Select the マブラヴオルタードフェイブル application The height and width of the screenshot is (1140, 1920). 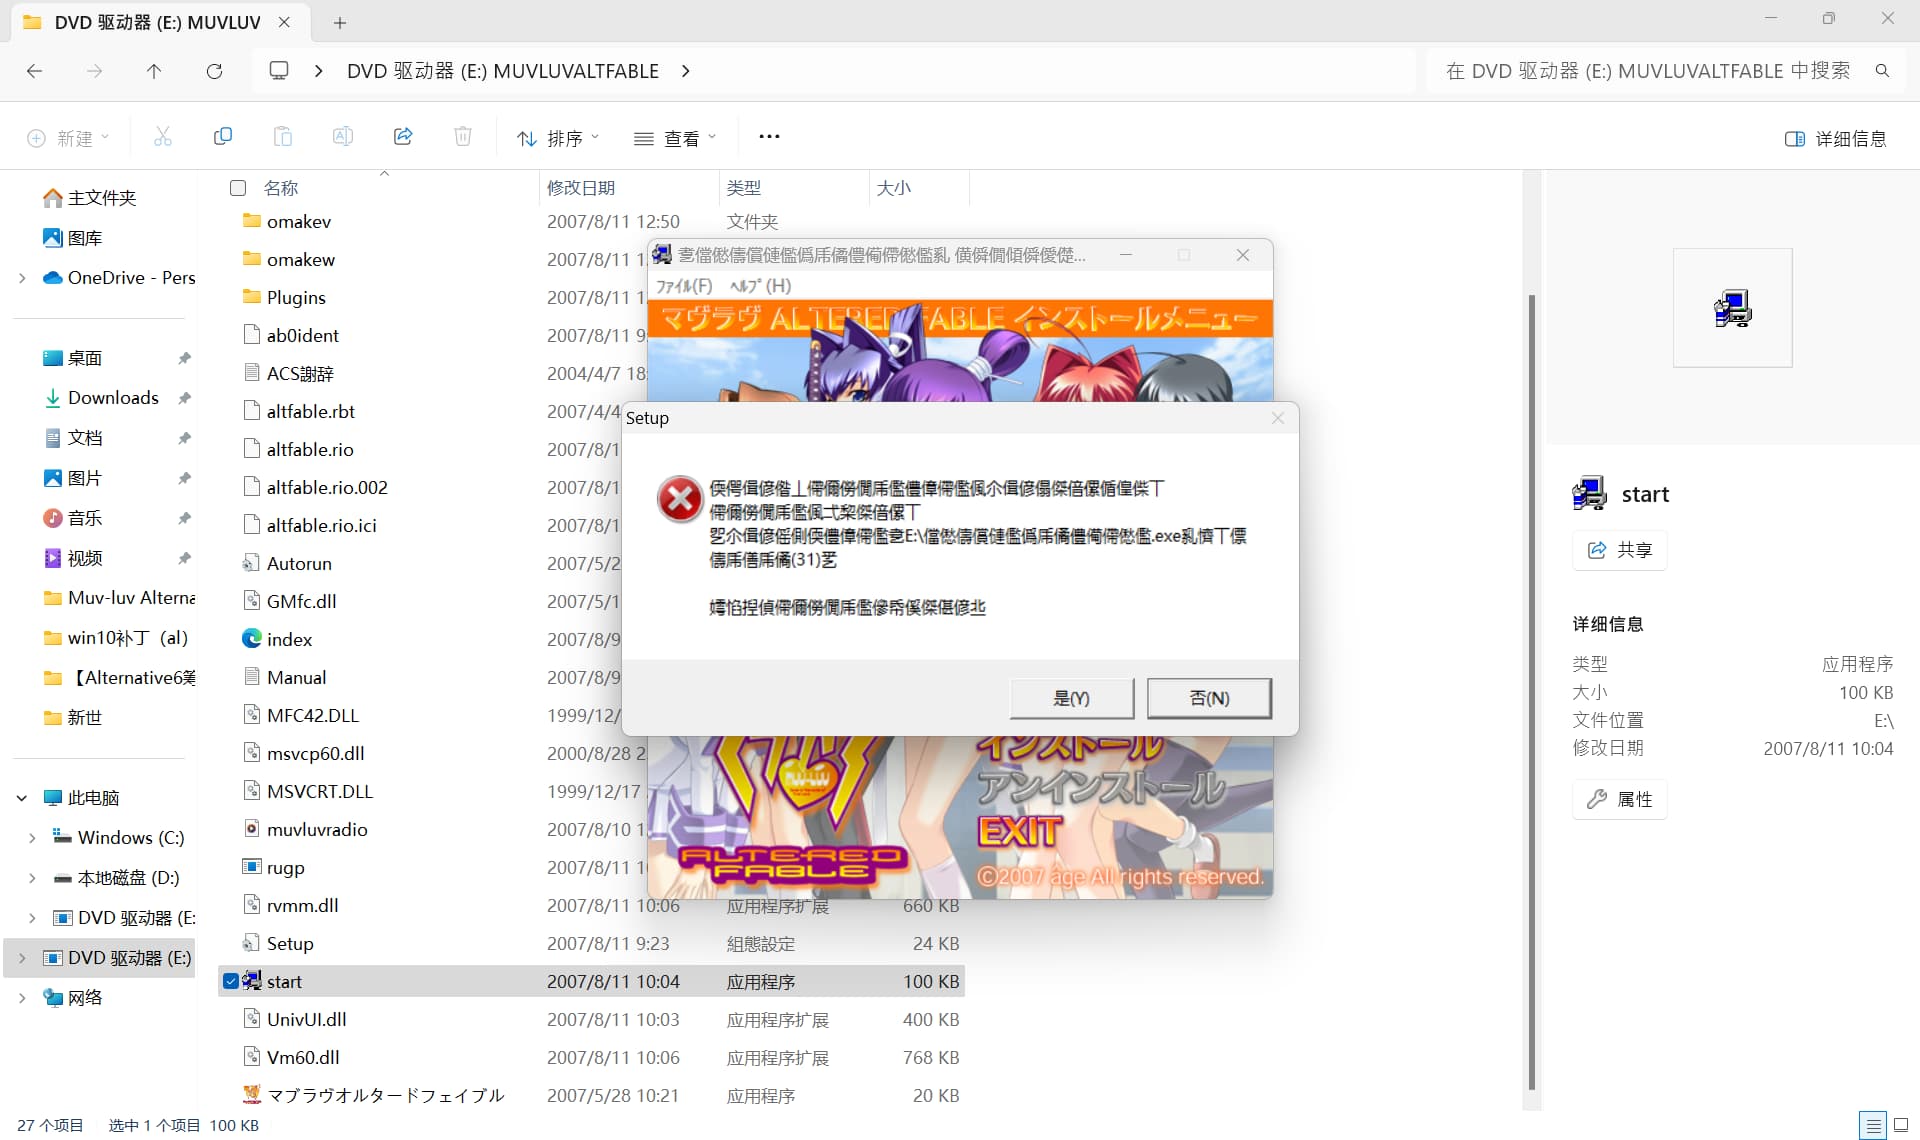(385, 1095)
